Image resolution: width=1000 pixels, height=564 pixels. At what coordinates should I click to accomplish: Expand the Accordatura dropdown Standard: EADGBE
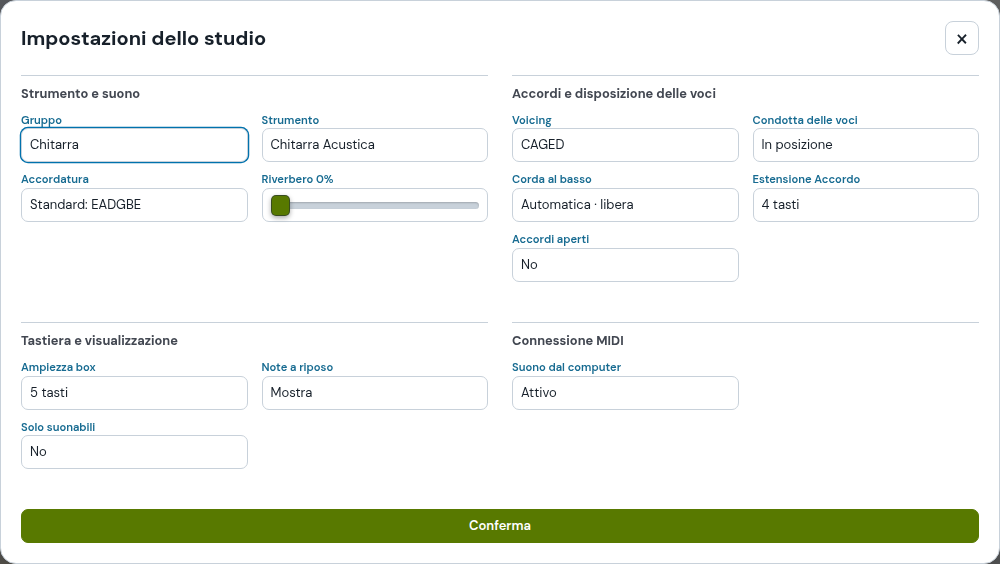pos(135,205)
